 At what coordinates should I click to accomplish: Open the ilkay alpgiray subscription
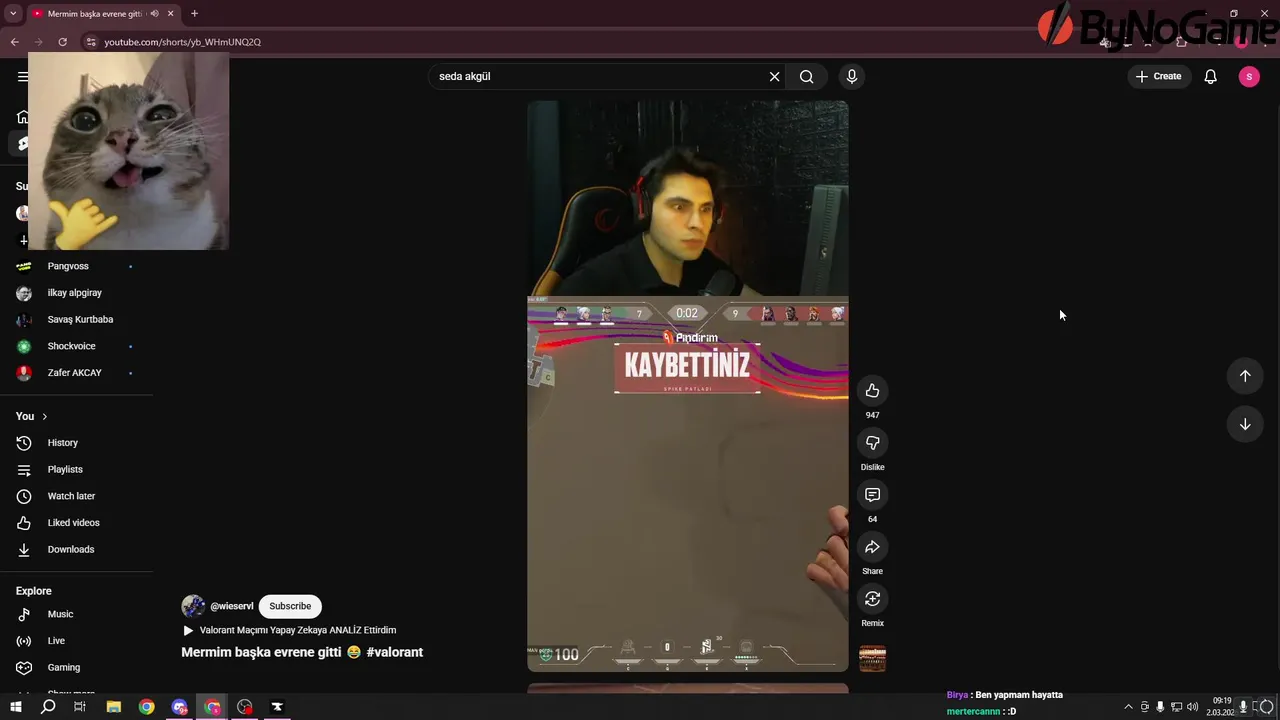click(75, 293)
